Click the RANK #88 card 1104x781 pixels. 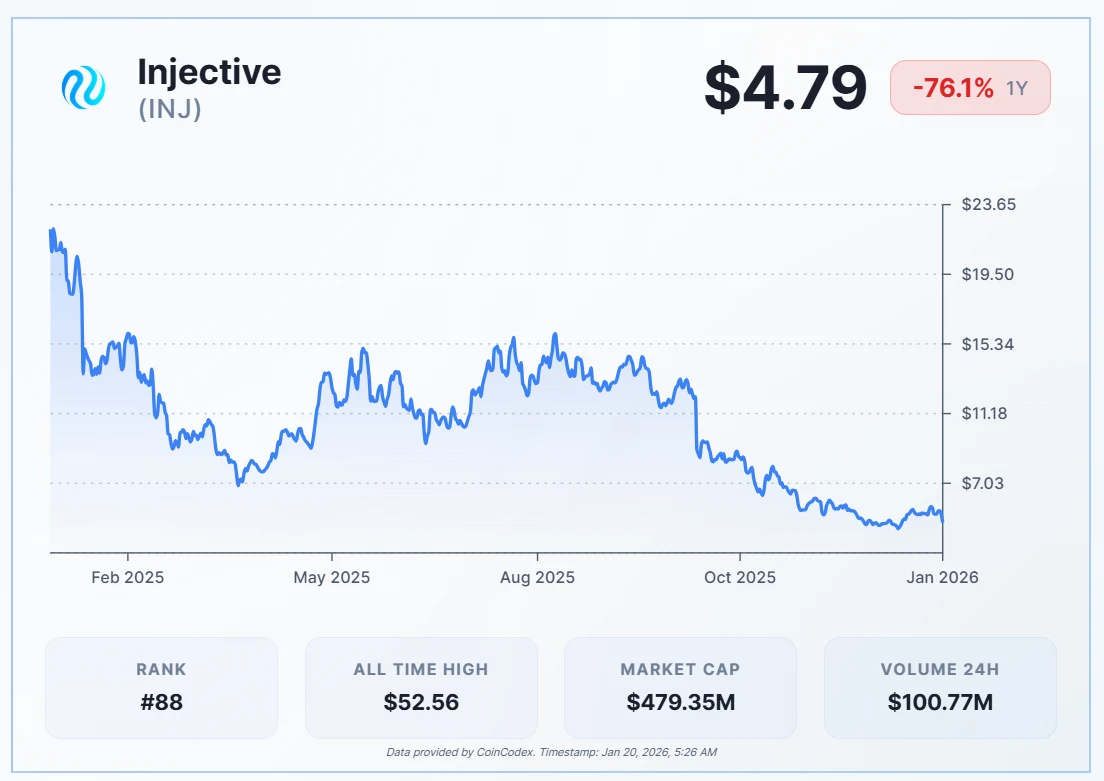click(161, 687)
